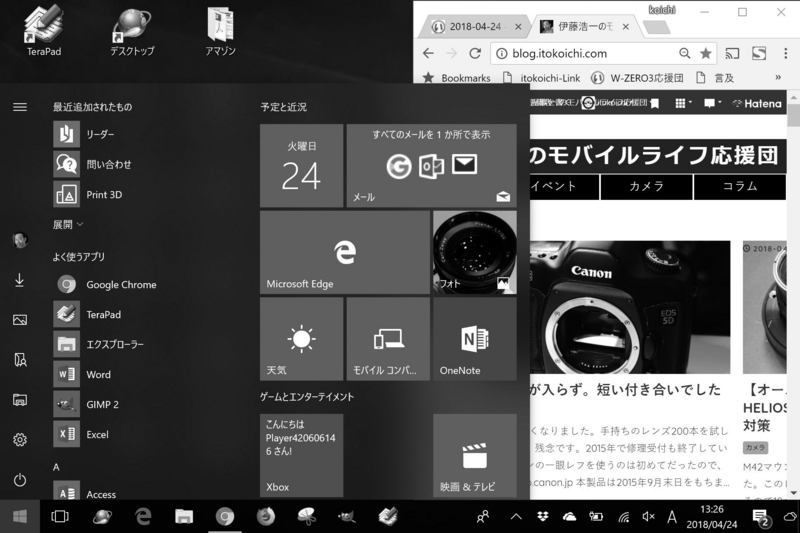Select the コラム blog menu item
This screenshot has height=533, width=800.
740,186
